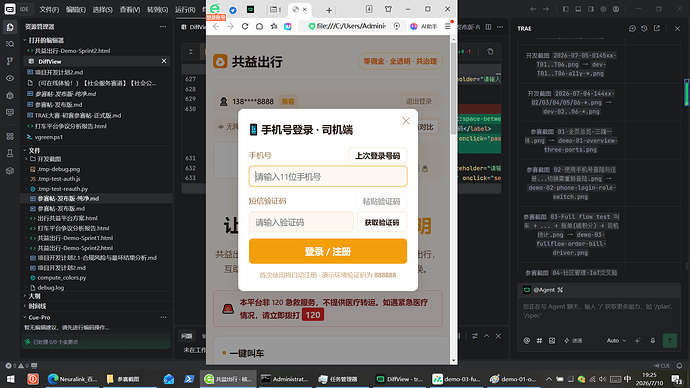Viewport: 690px width, 388px height.
Task: Open the chat history in the TRAE panel
Action: click(x=644, y=28)
